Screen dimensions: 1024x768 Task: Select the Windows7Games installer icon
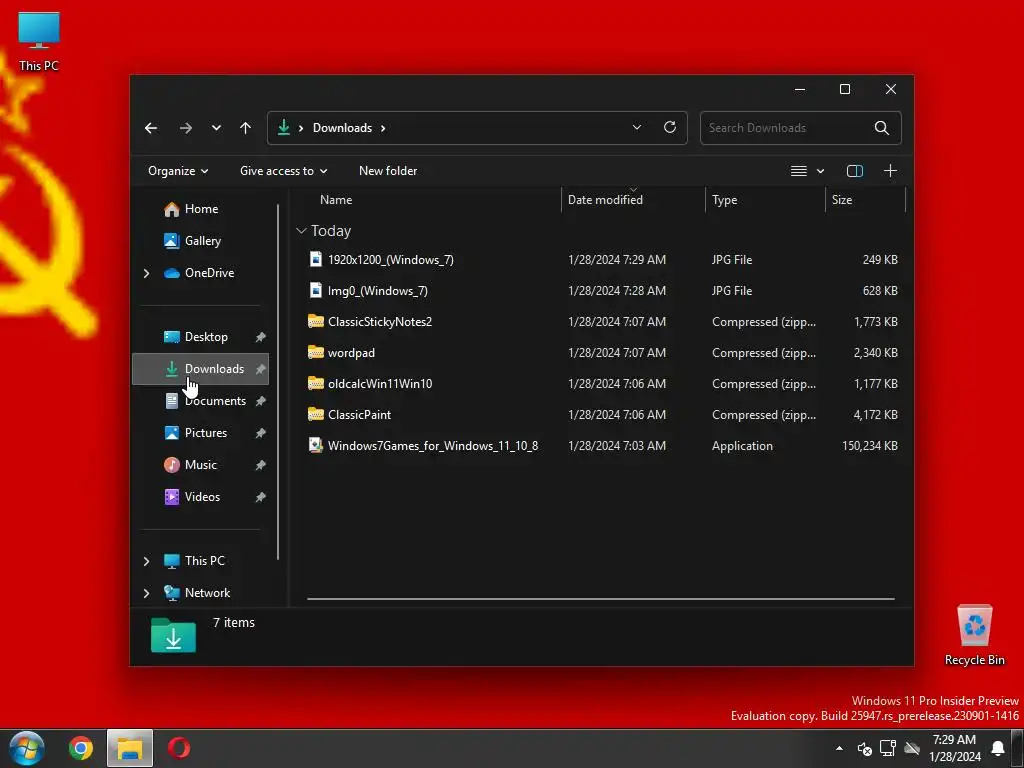click(x=315, y=445)
